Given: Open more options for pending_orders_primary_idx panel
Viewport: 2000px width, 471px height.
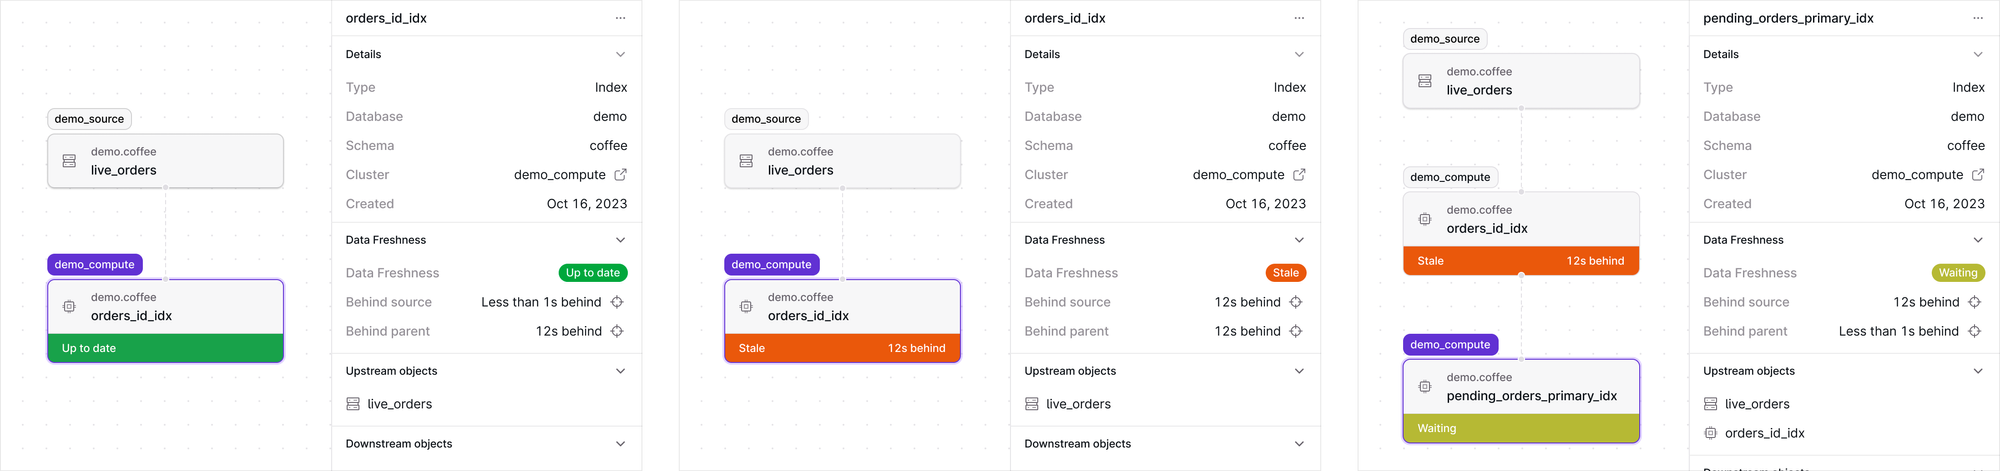Looking at the screenshot, I should click(1977, 18).
